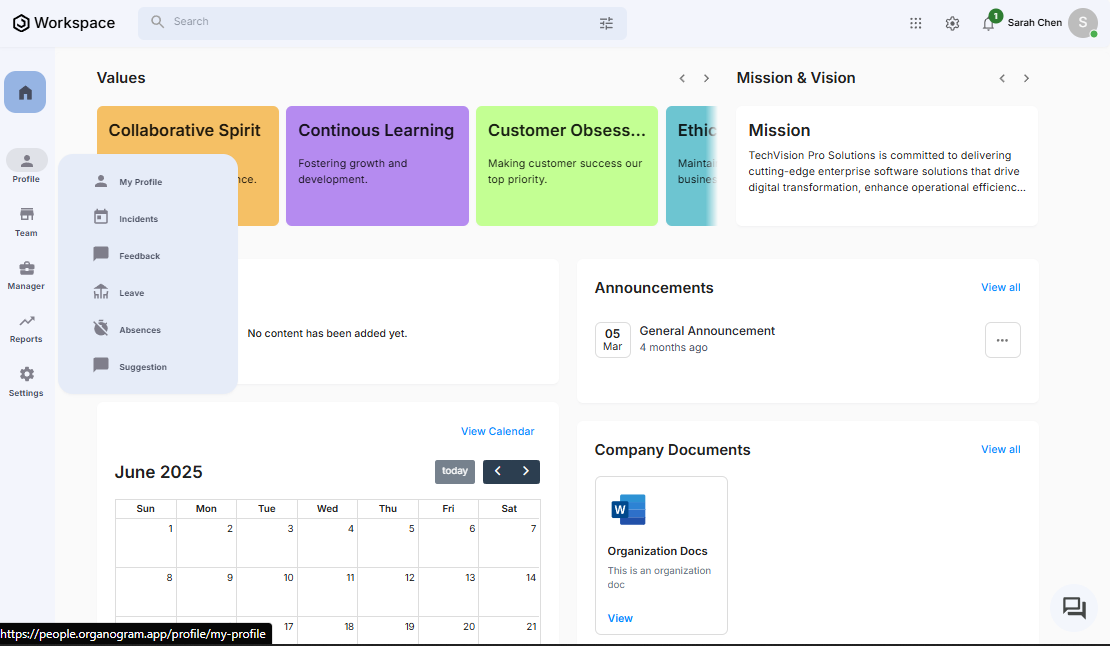Select Incidents from profile menu

(x=138, y=219)
